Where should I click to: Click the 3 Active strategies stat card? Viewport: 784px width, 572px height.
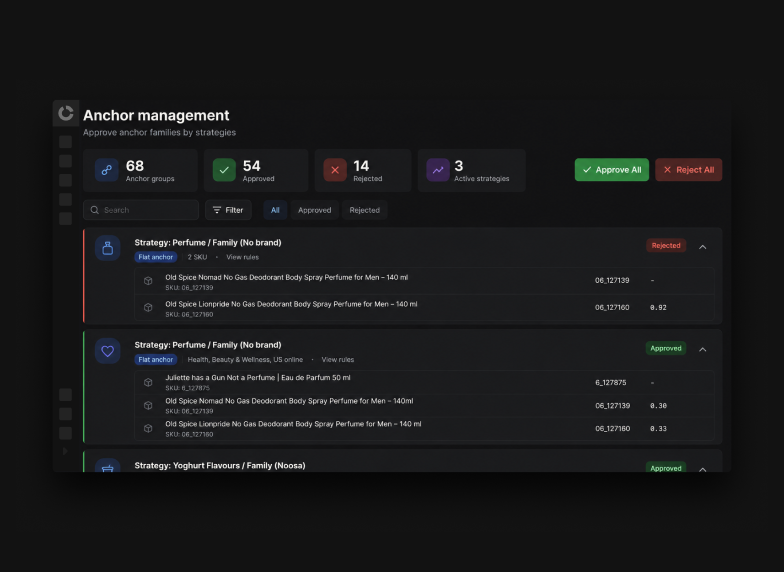472,170
